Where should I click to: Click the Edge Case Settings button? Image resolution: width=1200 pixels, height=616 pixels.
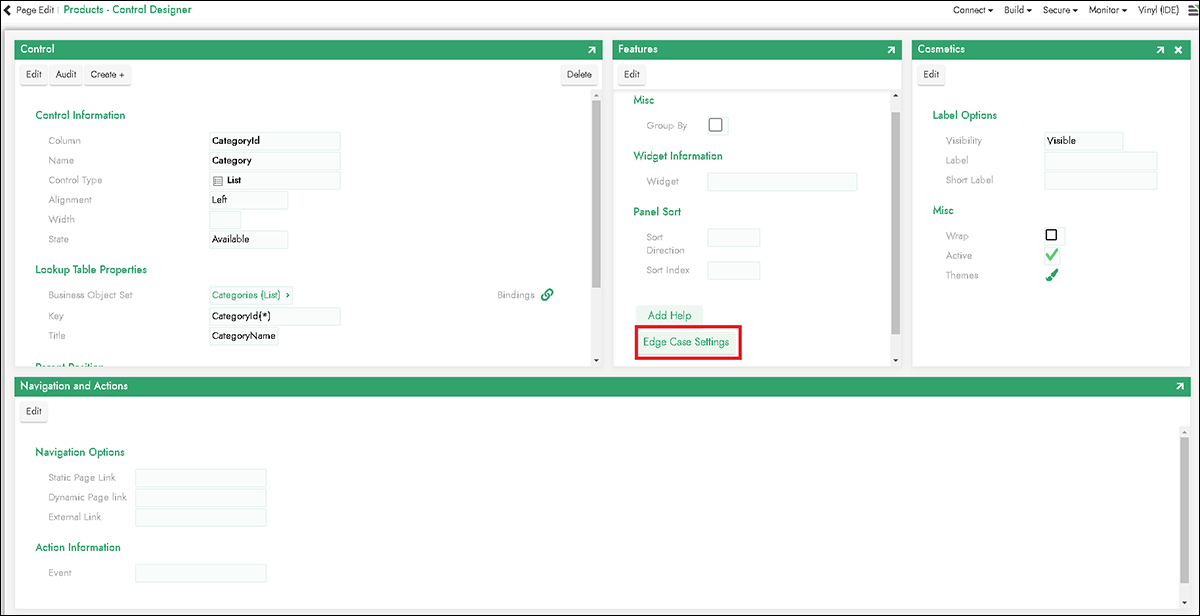click(x=686, y=342)
